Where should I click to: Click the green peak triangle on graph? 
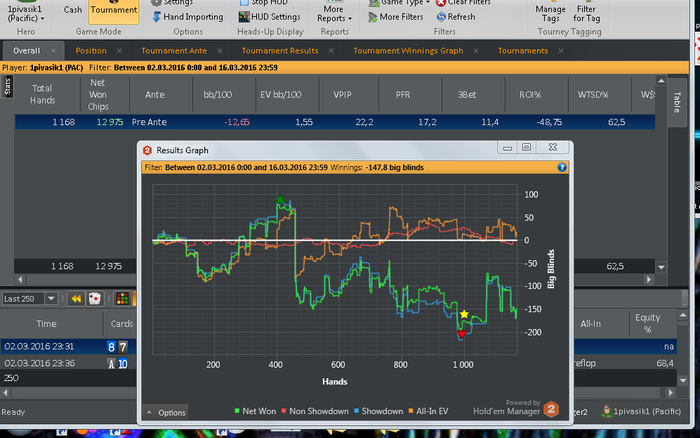point(279,199)
